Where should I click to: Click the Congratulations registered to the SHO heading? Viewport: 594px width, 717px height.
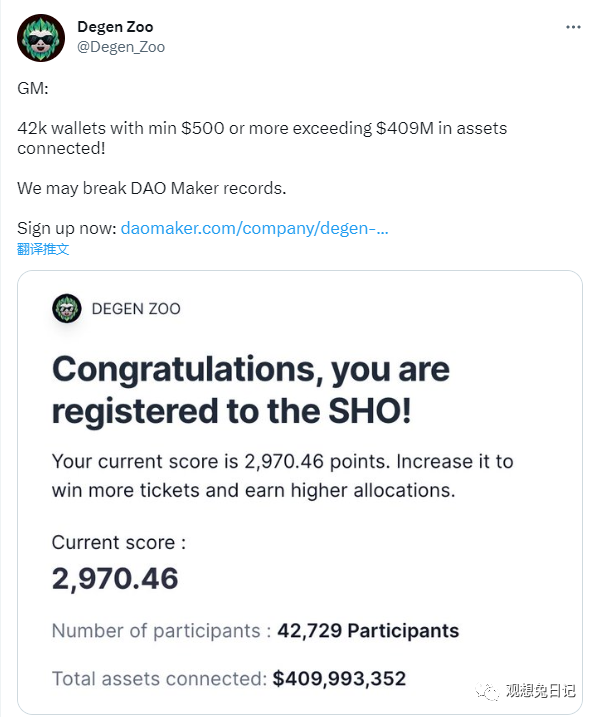pyautogui.click(x=251, y=390)
